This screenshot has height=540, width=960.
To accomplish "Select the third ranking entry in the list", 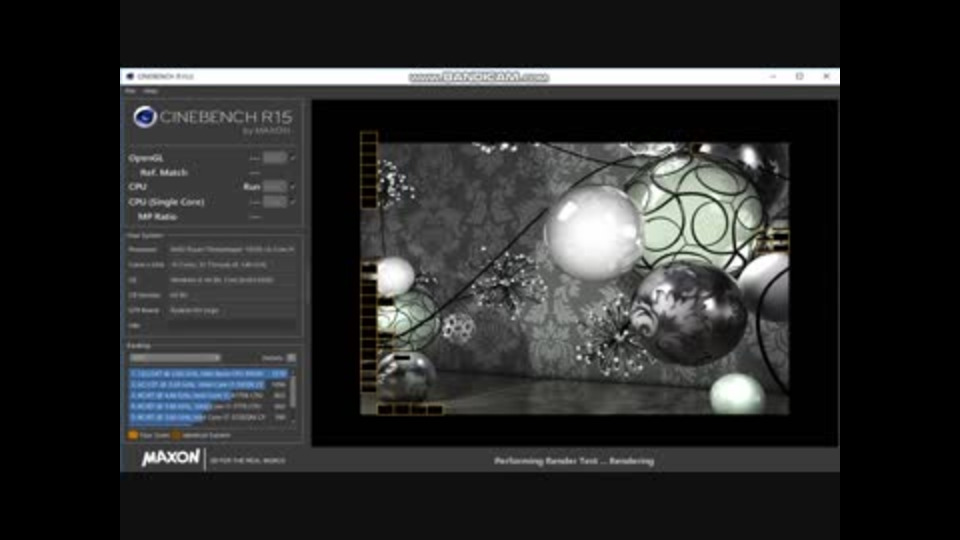I will (x=208, y=396).
